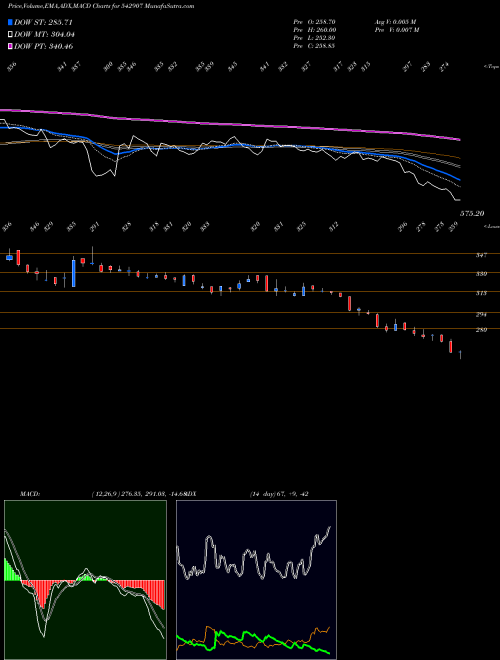Viewport: 500px width, 660px height.
Task: Select the 'DOW PT: 340.46' label
Action: click(x=44, y=46)
